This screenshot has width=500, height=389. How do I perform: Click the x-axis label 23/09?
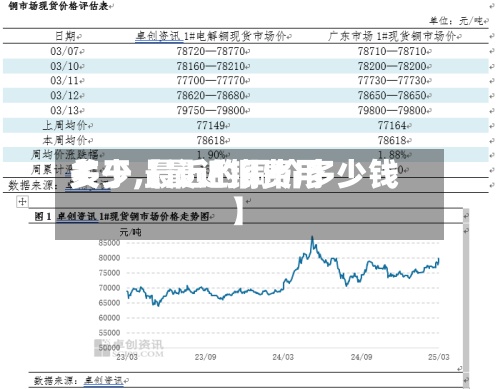click(205, 357)
